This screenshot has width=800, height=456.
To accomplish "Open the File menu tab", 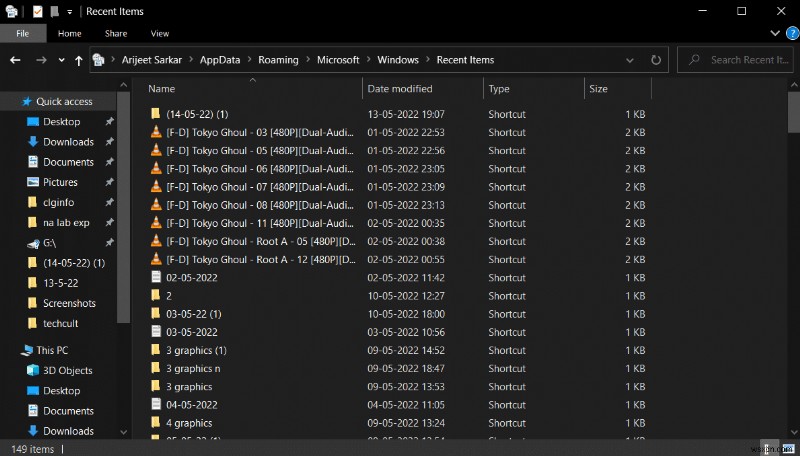I will click(x=22, y=33).
